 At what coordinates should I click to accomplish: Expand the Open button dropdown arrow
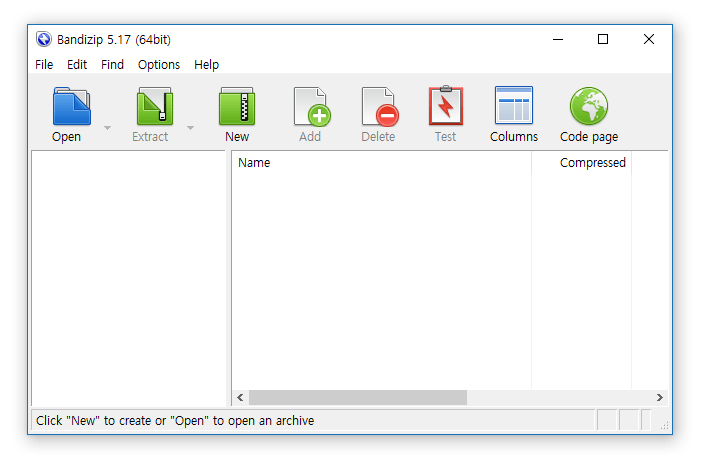tap(107, 128)
